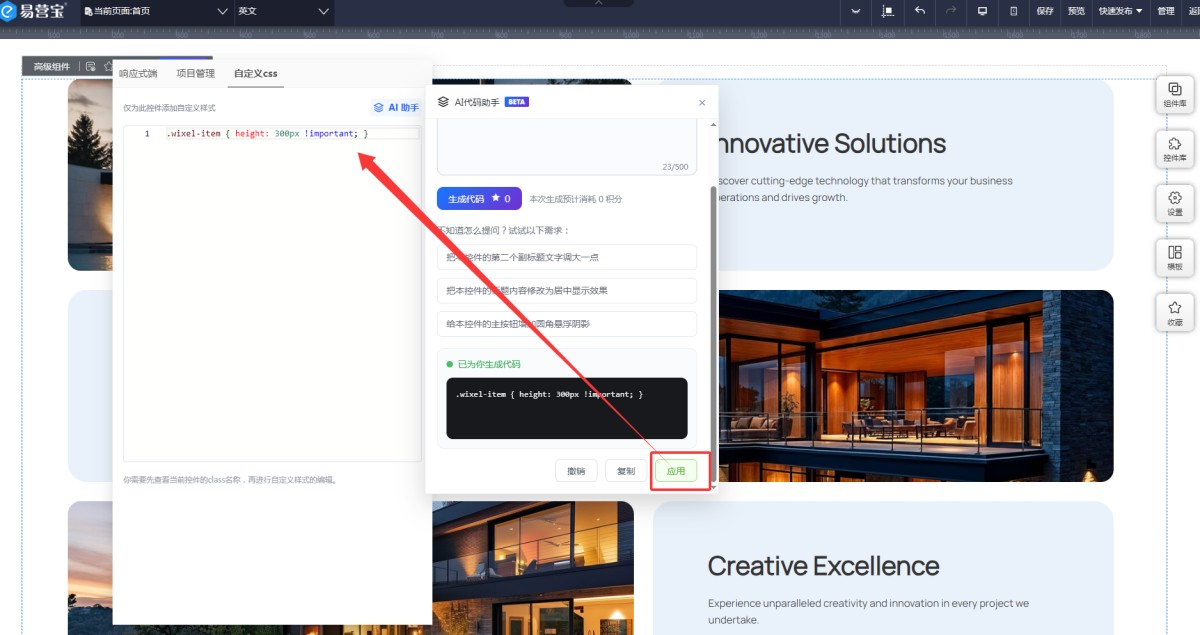Click the 保存 save button
This screenshot has width=1200, height=635.
tap(1045, 11)
